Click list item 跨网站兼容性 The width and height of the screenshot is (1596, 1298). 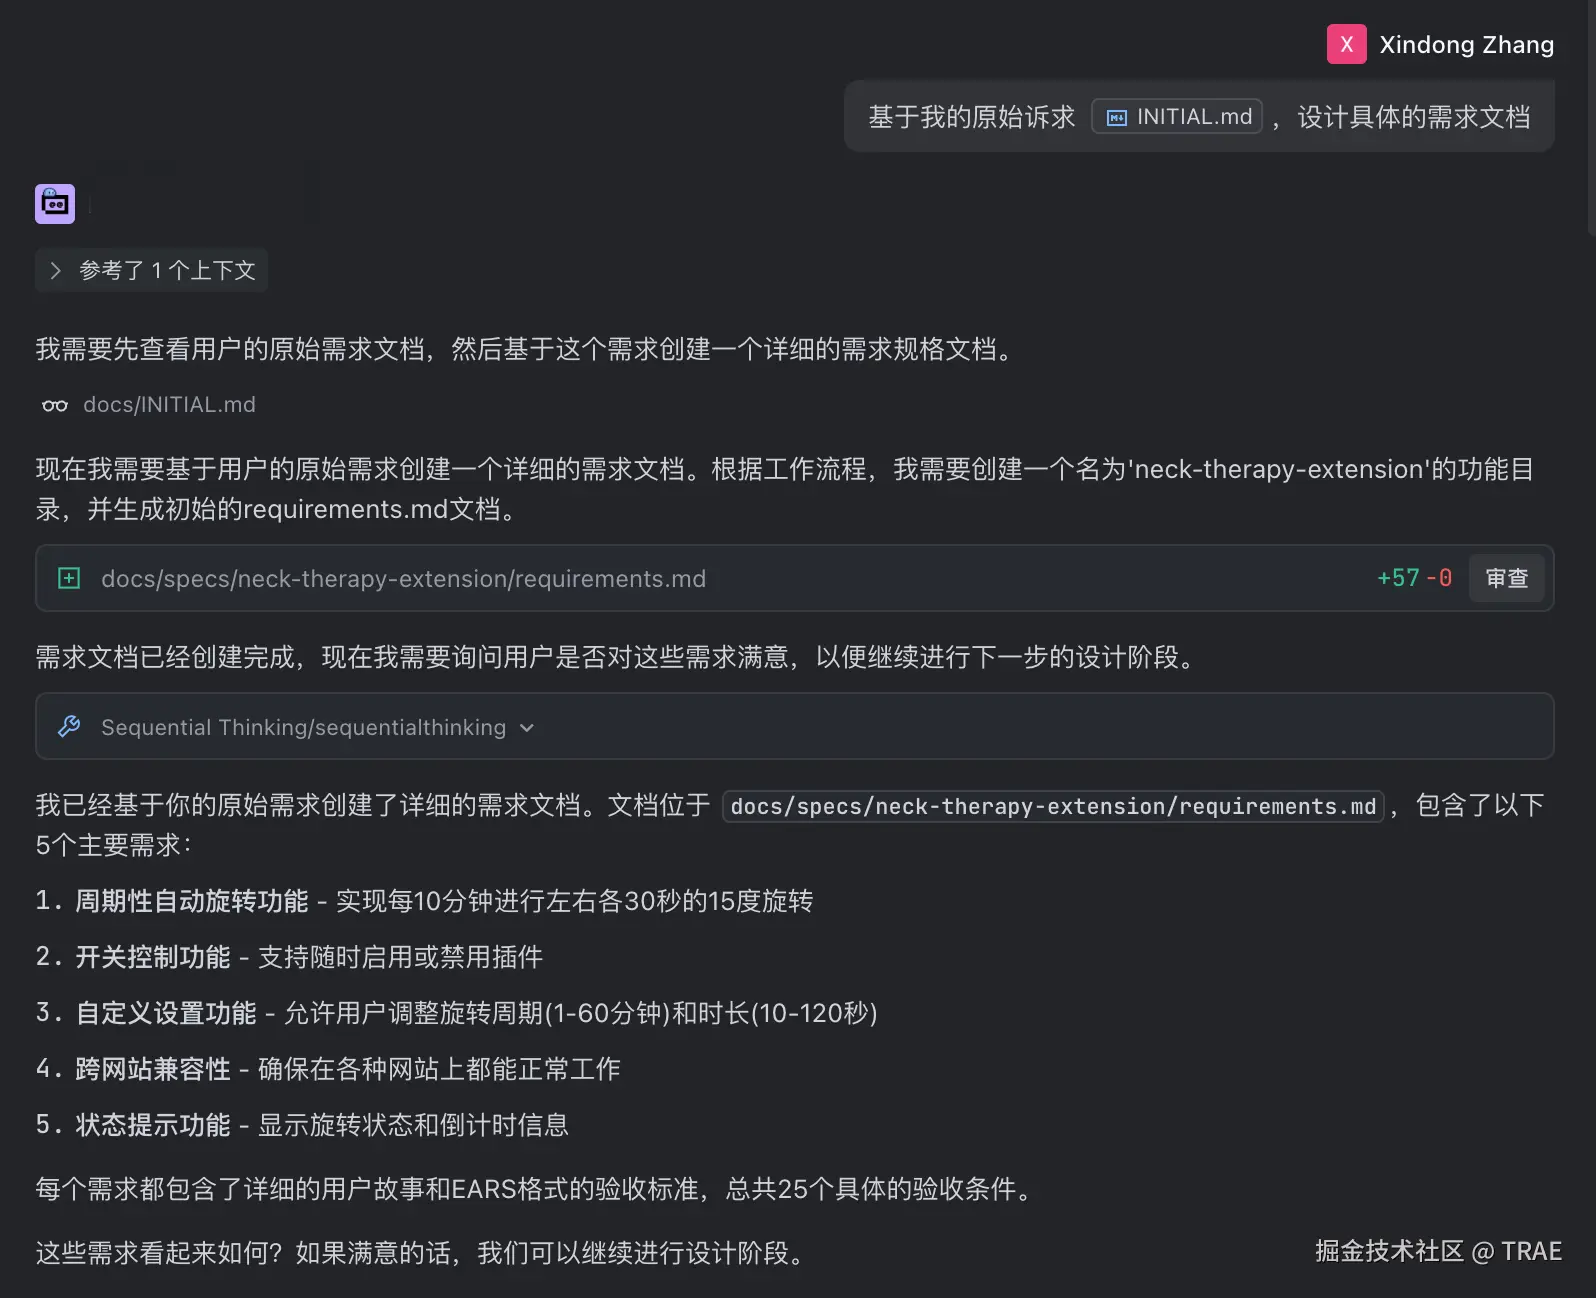[153, 1069]
